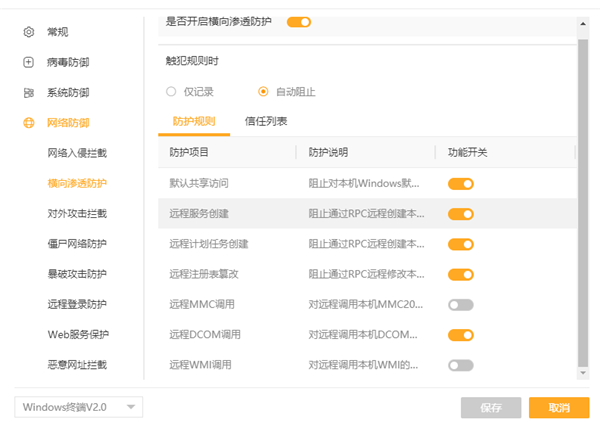Enable the 远程WMI调用 protection switch

460,366
